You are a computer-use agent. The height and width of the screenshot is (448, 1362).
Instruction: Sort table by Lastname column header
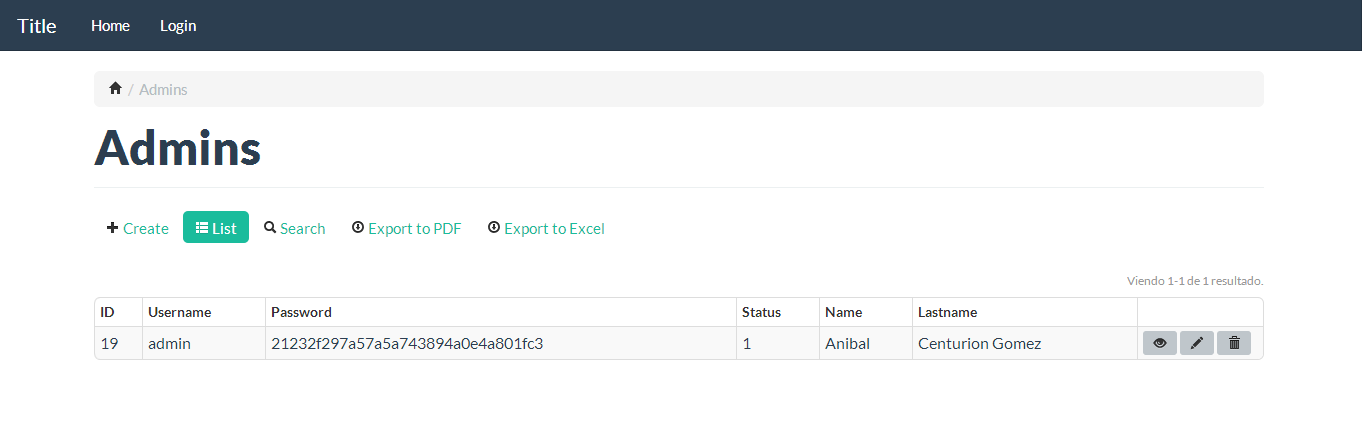tap(948, 312)
